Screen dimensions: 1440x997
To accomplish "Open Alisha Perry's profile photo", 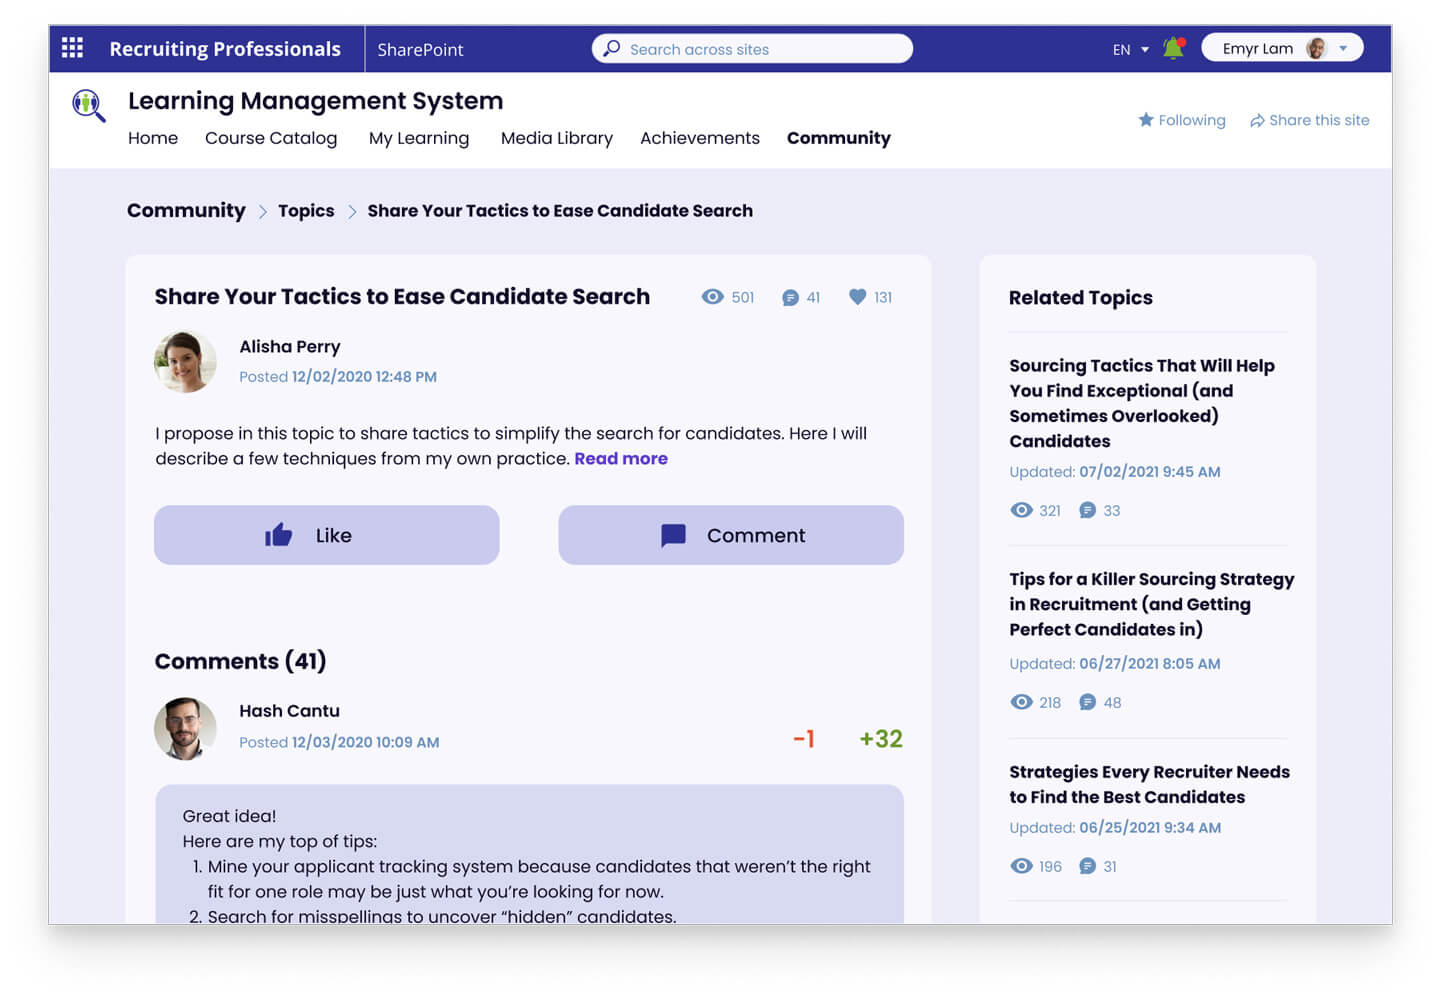I will tap(185, 362).
